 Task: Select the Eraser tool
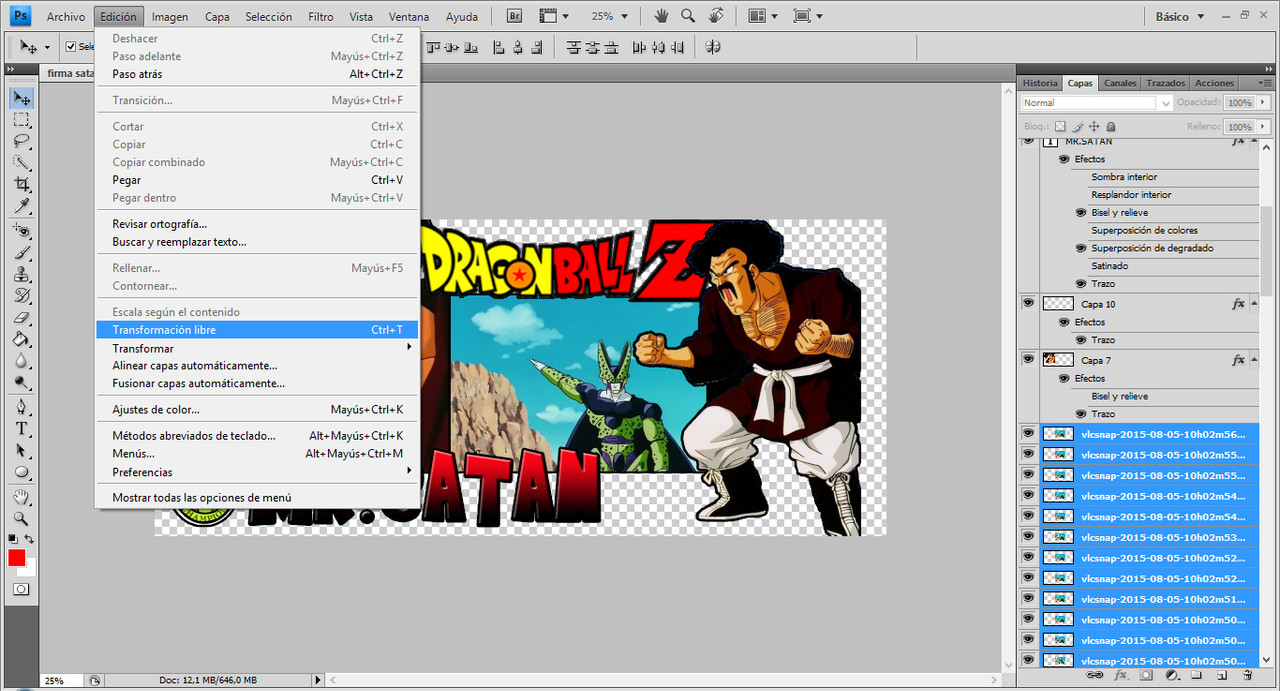(22, 318)
